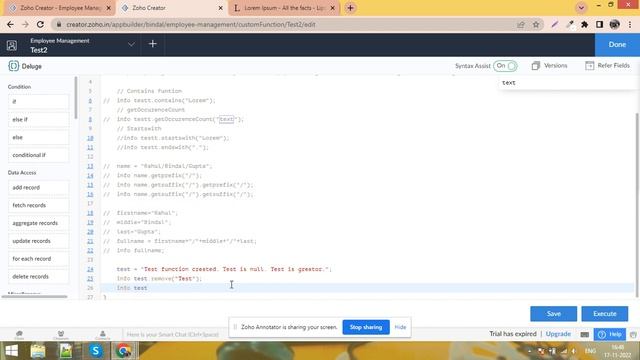Click line number 24 in the editor
Viewport: 640px width, 360px height.
[90, 269]
